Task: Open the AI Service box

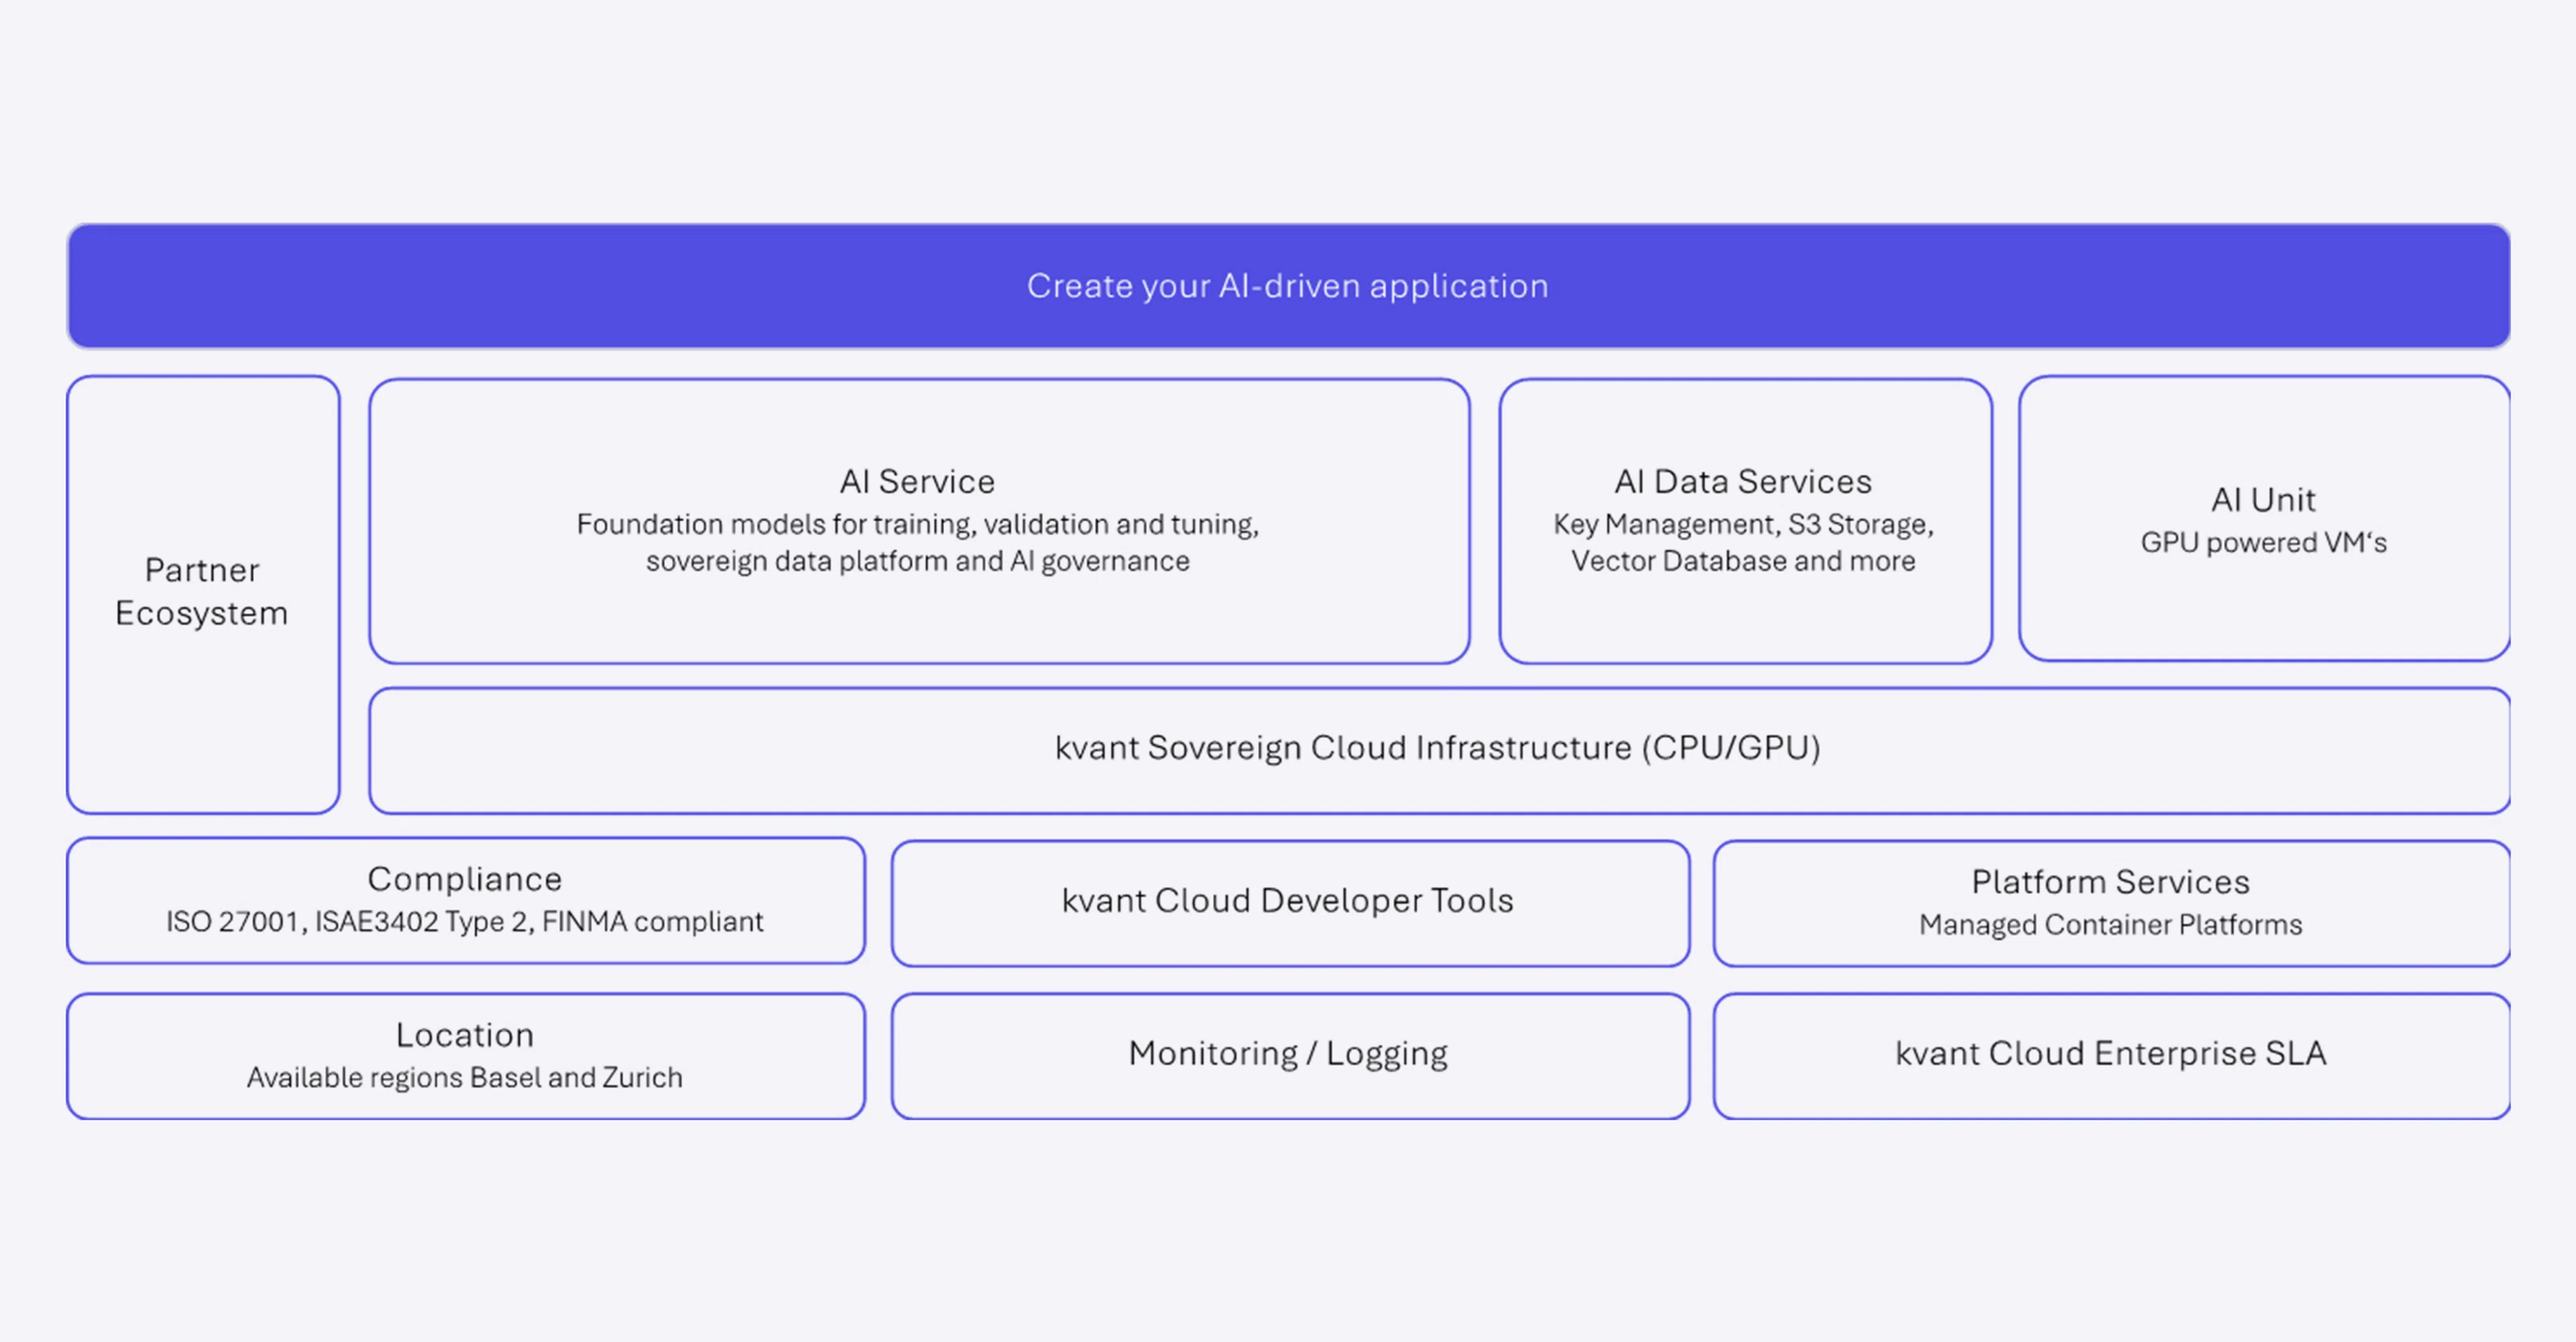Action: [x=919, y=520]
